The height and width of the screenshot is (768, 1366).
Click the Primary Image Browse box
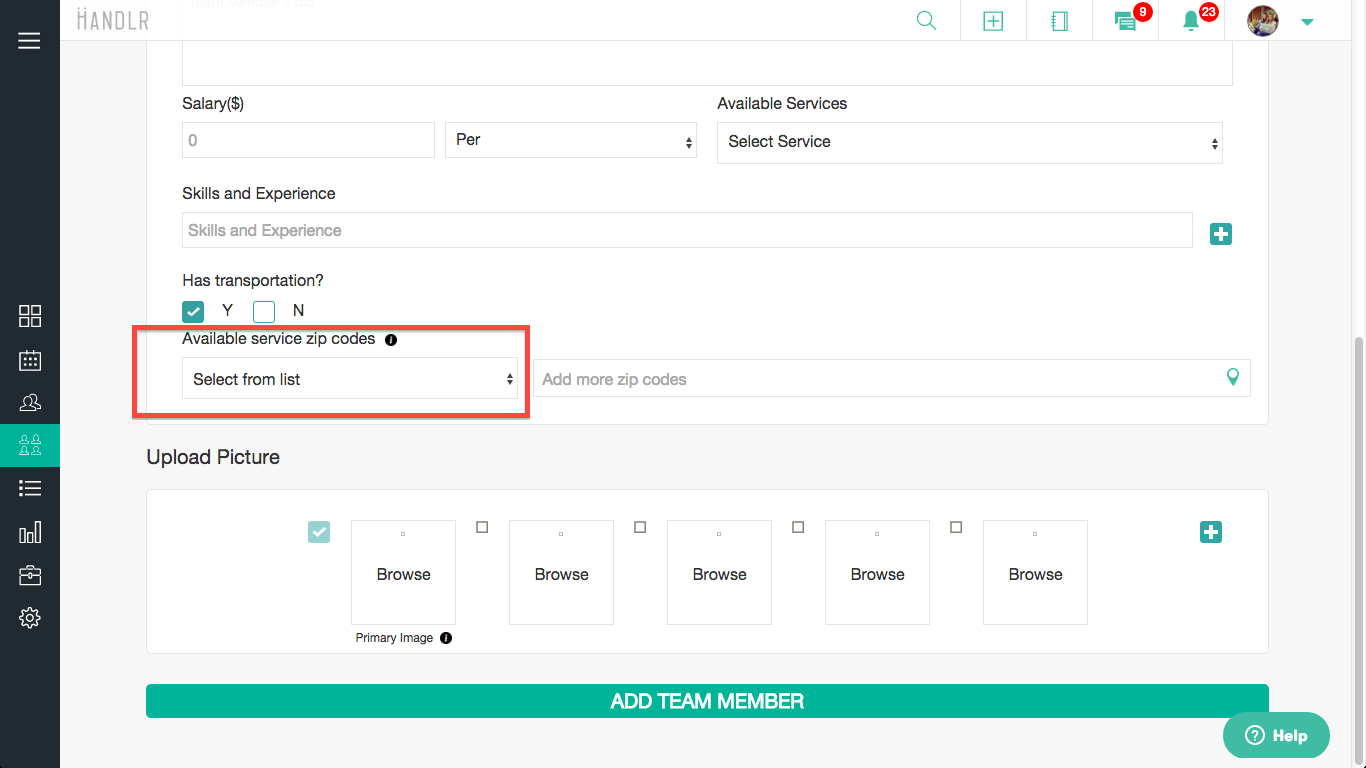tap(403, 573)
